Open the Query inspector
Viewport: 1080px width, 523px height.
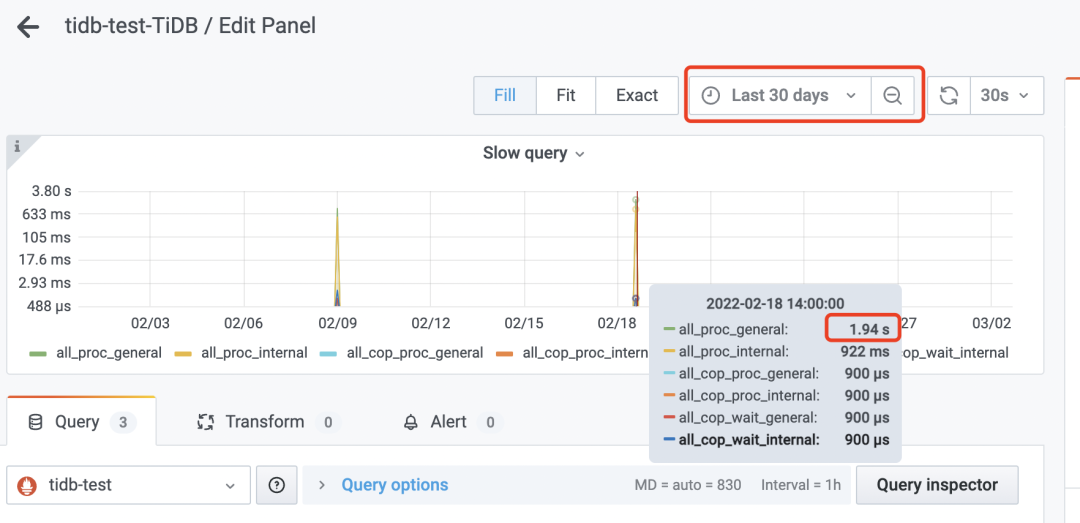pyautogui.click(x=937, y=485)
